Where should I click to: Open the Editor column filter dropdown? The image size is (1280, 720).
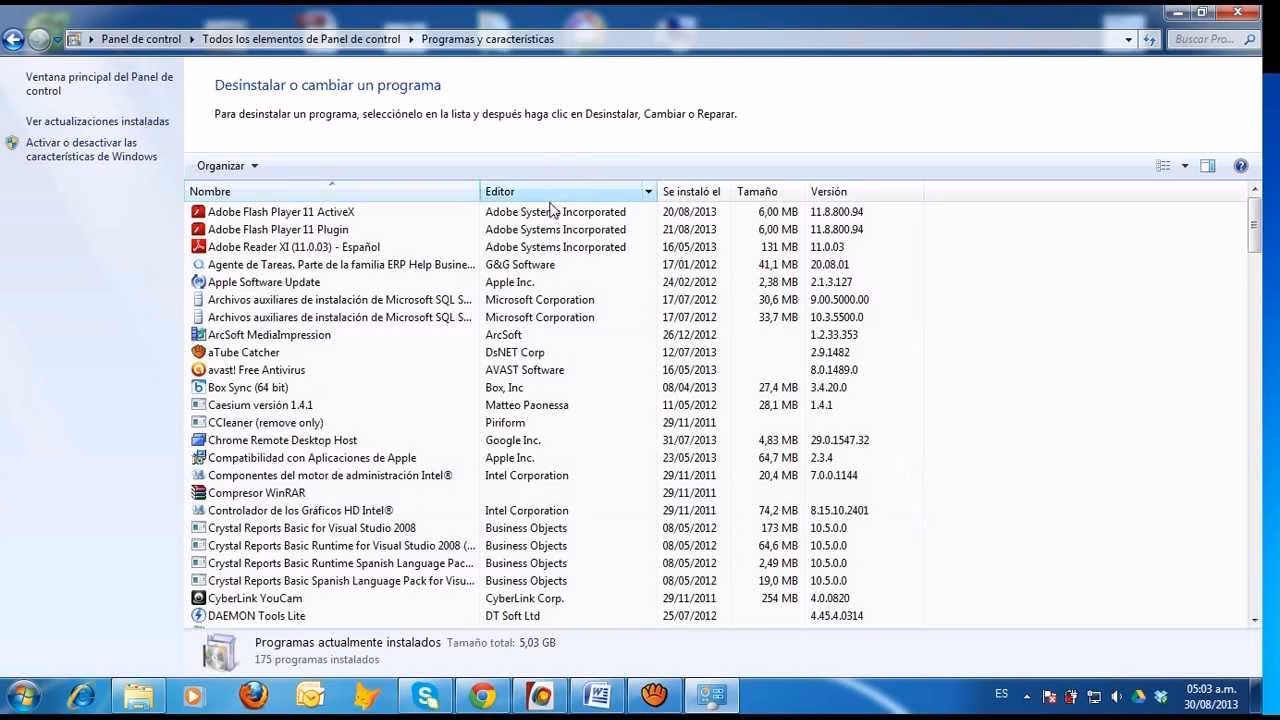648,192
